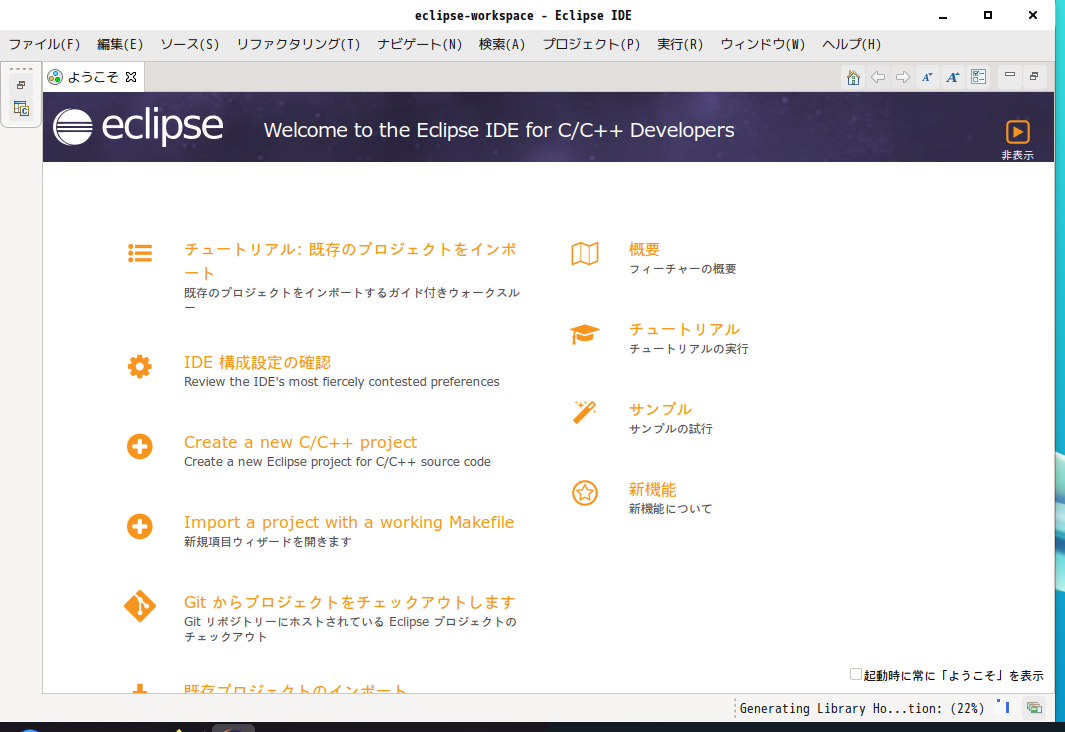1065x732 pixels.
Task: Open the サンプル samples link
Action: coord(660,409)
